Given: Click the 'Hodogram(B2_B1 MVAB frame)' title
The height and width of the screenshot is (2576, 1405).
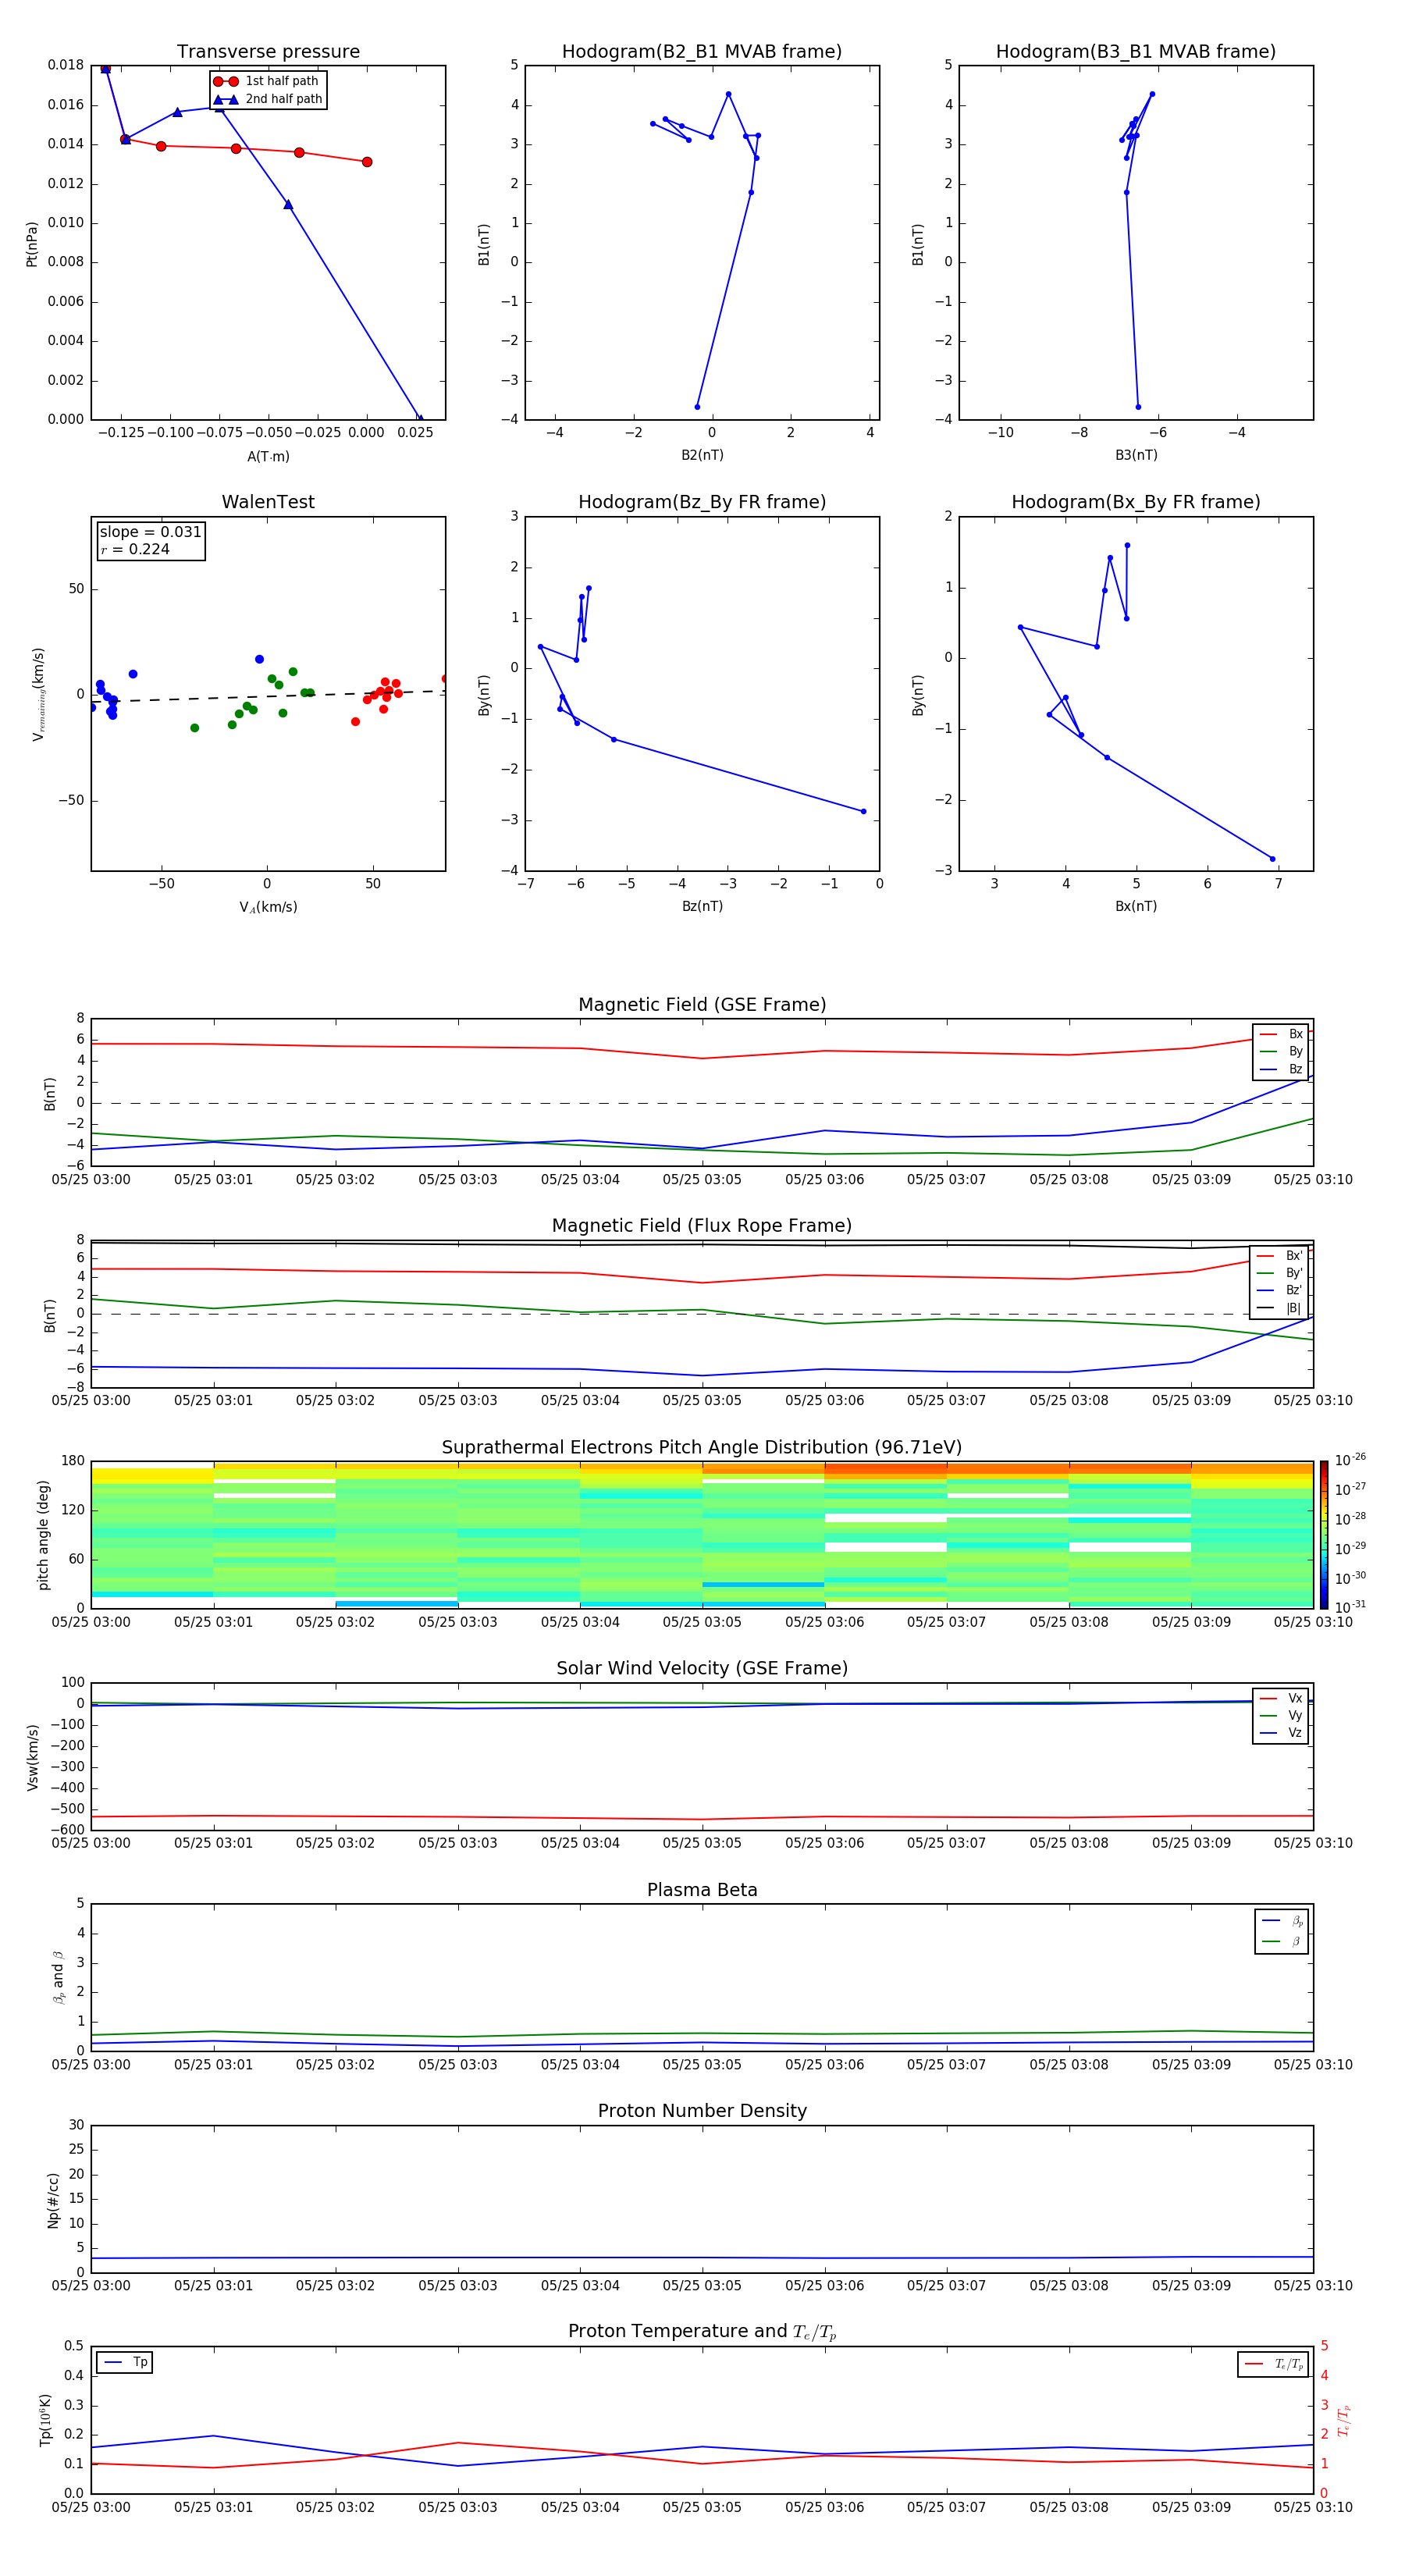Looking at the screenshot, I should pos(702,52).
